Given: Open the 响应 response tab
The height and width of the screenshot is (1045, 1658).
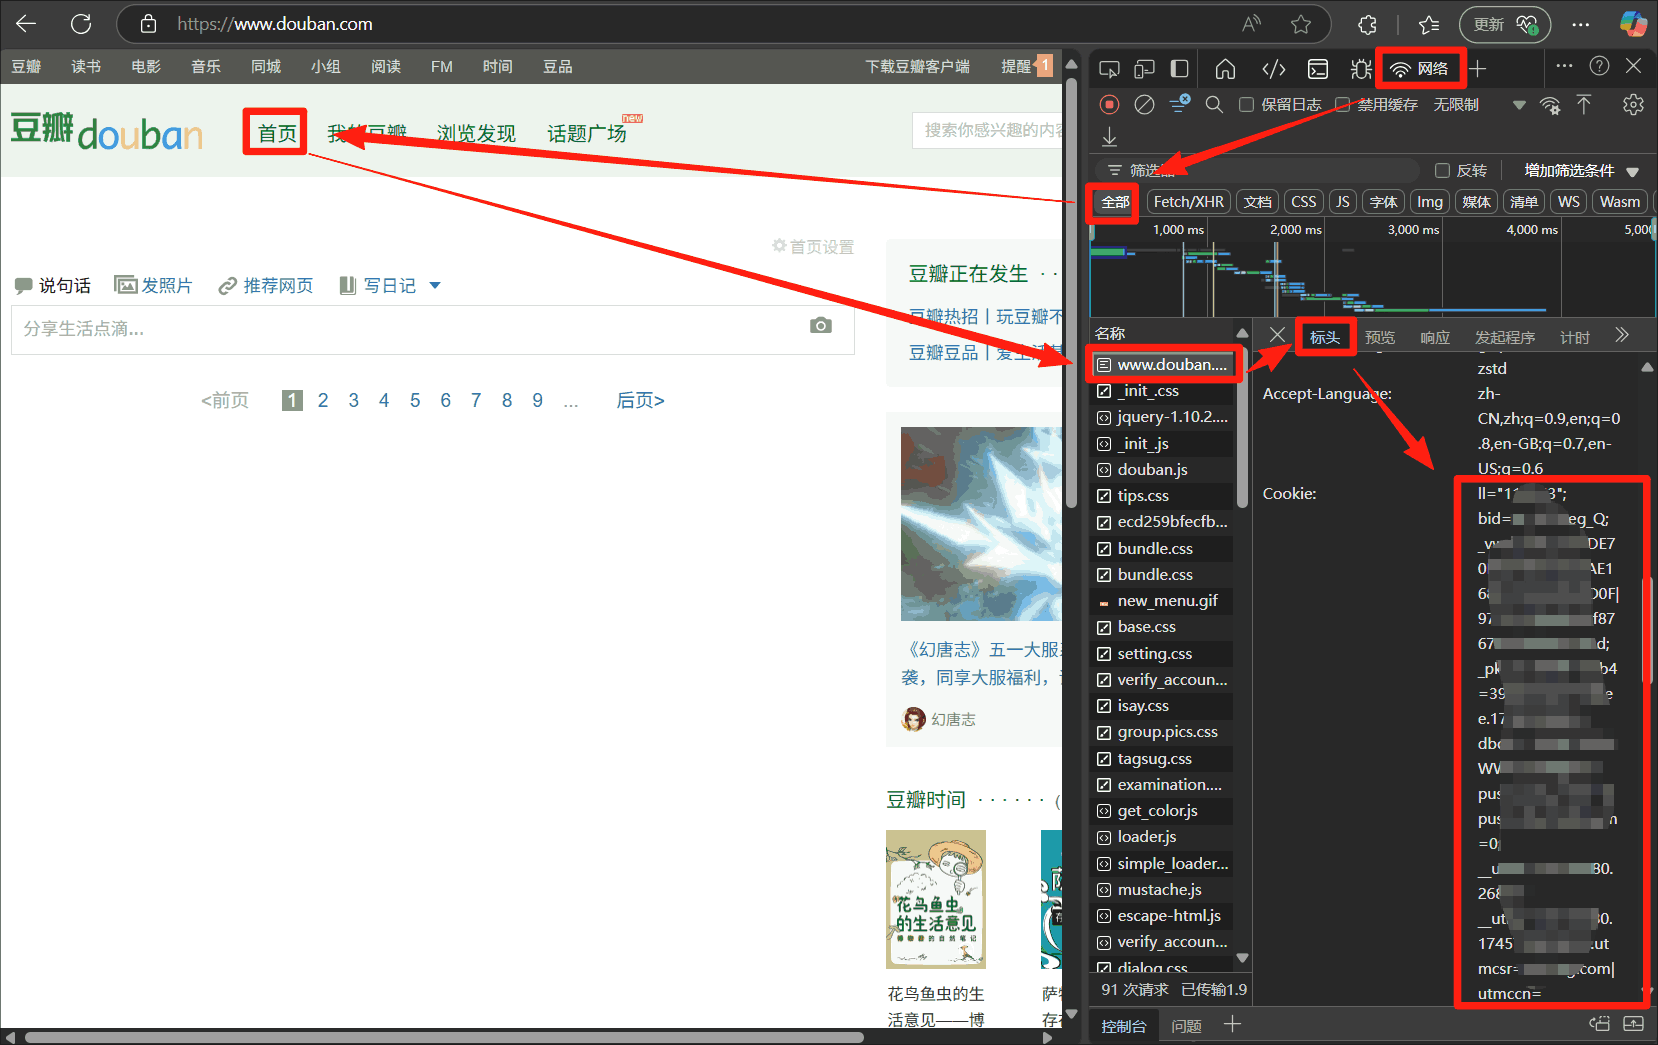Looking at the screenshot, I should tap(1435, 338).
